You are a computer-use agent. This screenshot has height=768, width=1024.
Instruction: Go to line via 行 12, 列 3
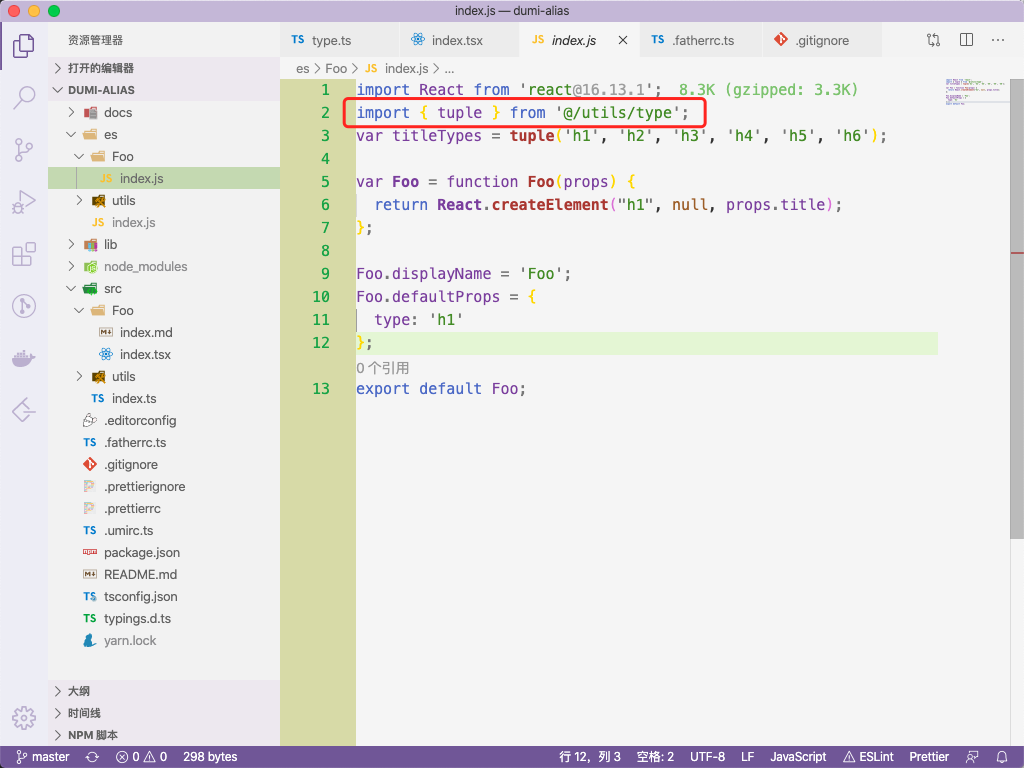click(x=590, y=757)
